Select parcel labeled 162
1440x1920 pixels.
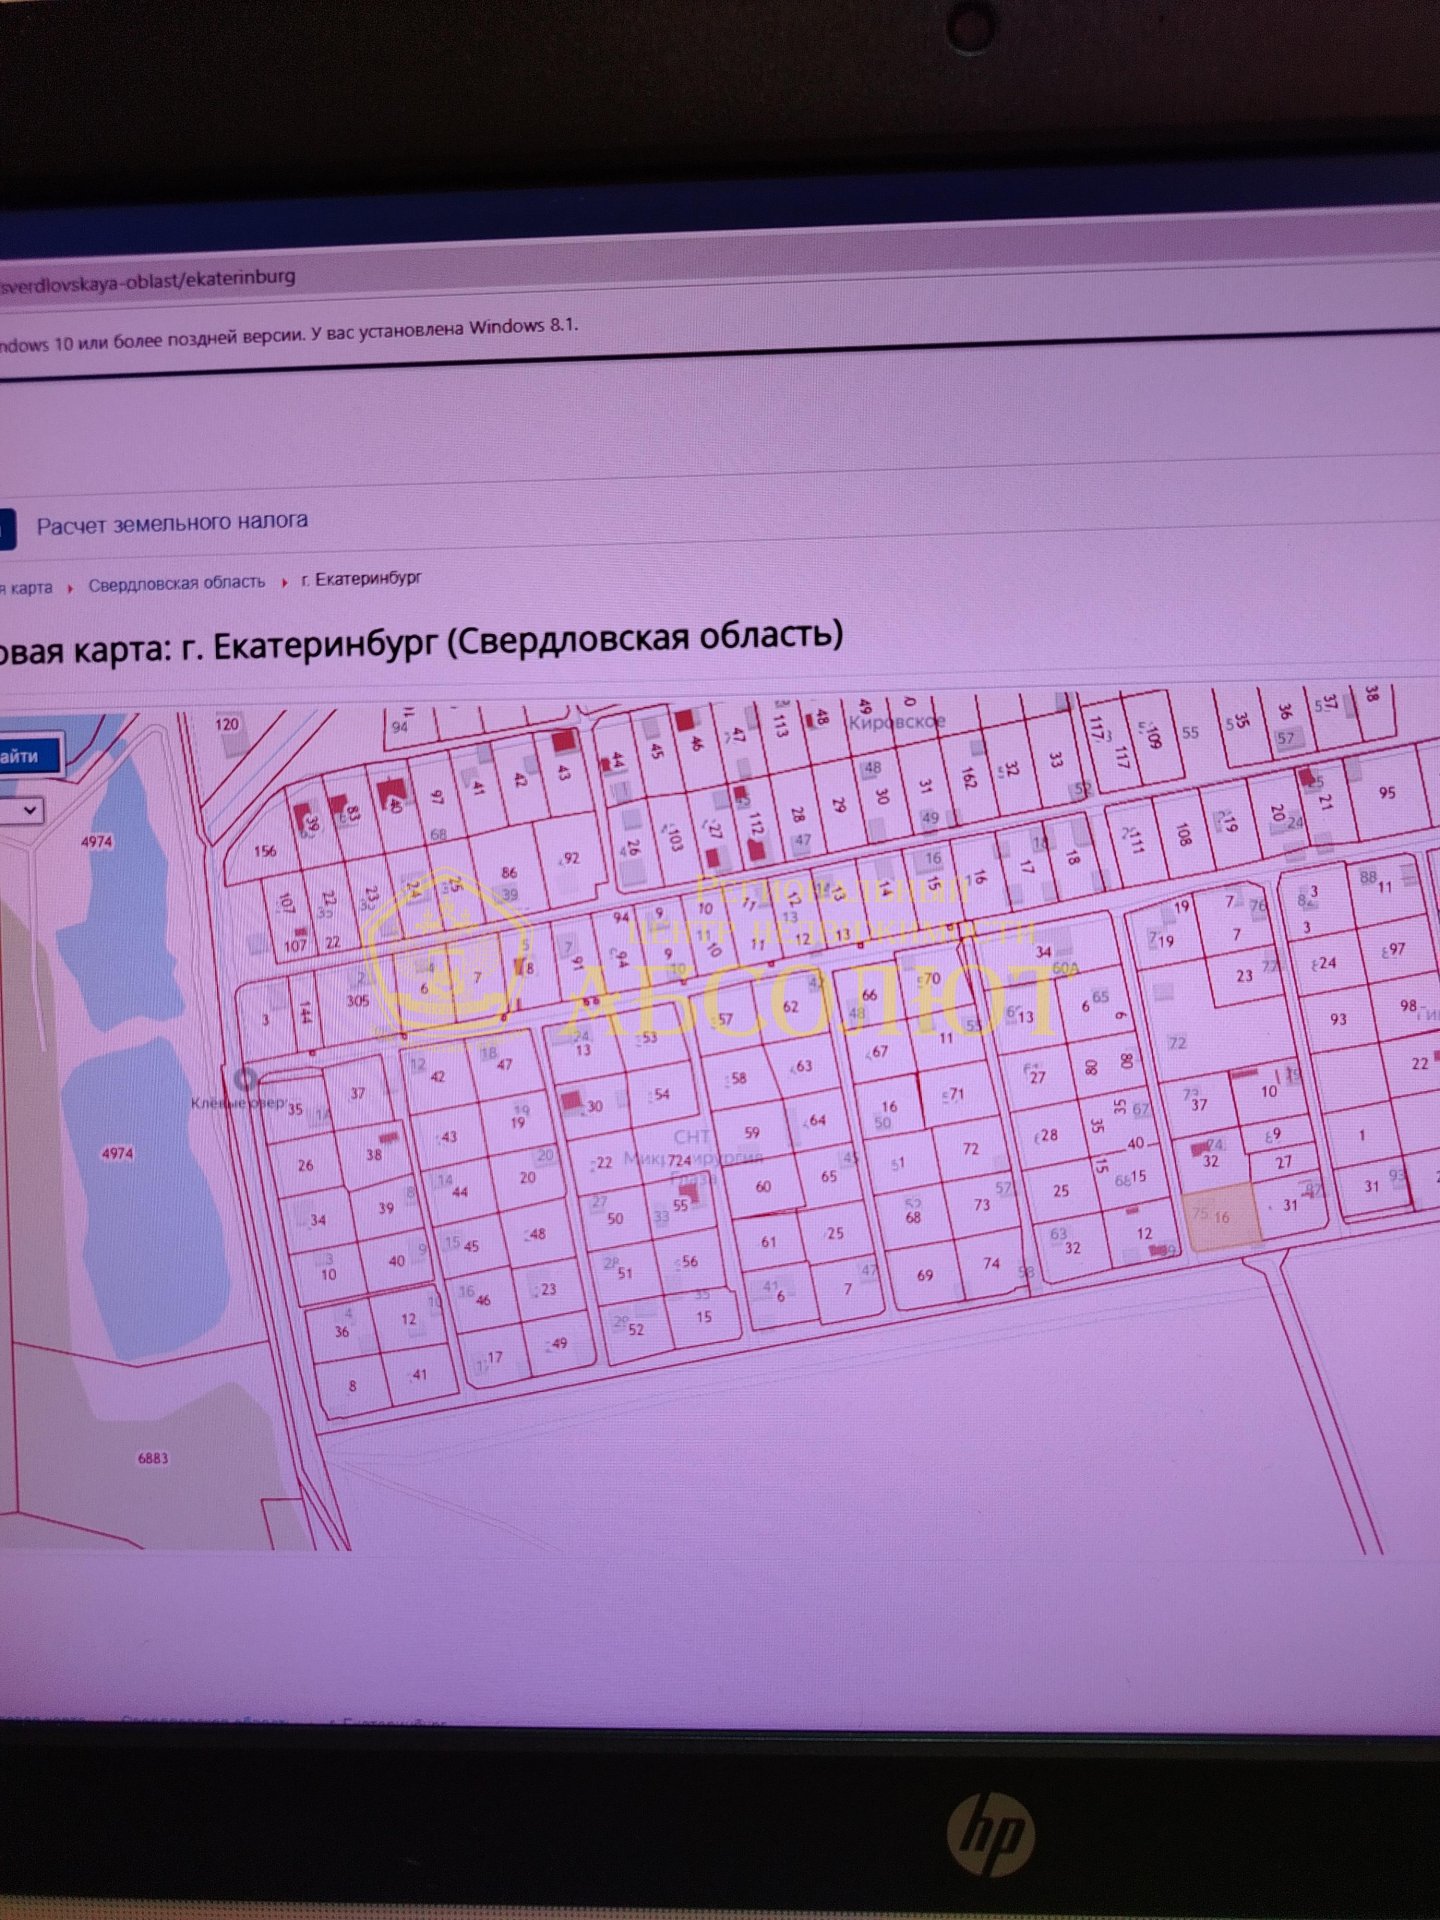pos(968,777)
